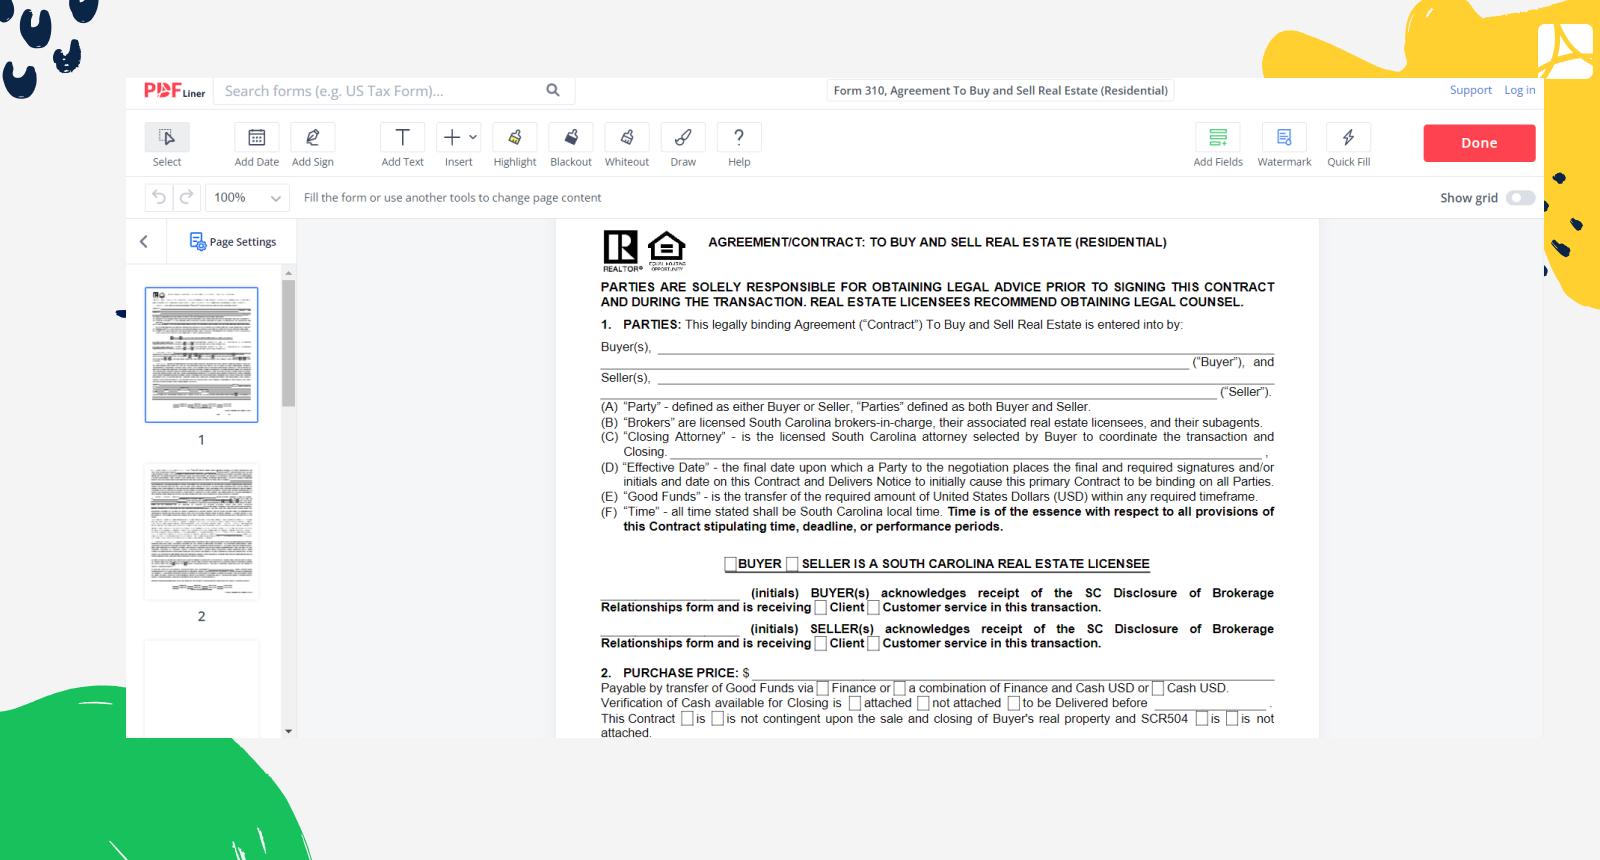This screenshot has height=860, width=1600.
Task: Check Customer service box in SELLER(s) acknowledgment
Action: 873,643
